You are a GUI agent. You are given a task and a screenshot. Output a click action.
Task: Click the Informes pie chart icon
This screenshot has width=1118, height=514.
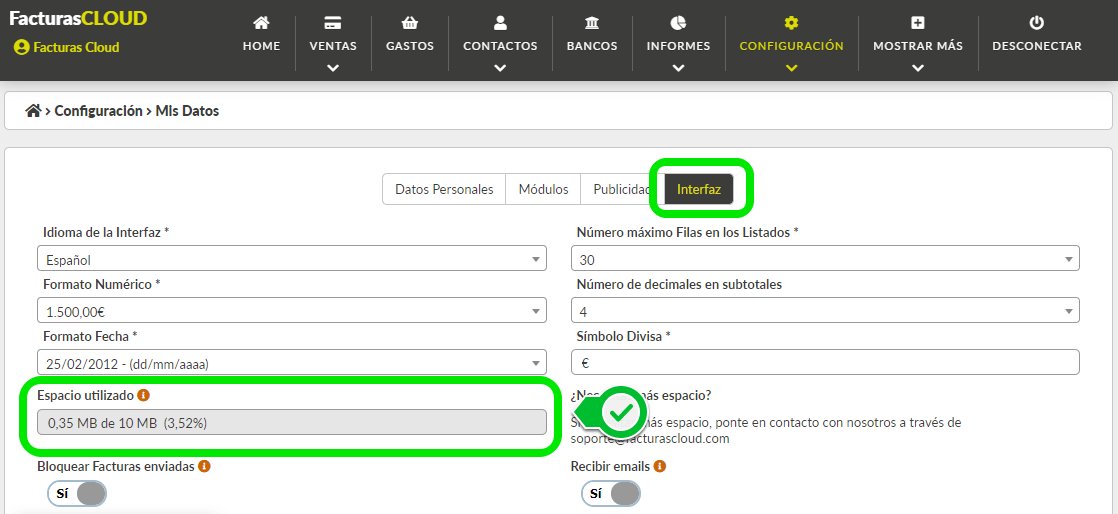coord(678,24)
